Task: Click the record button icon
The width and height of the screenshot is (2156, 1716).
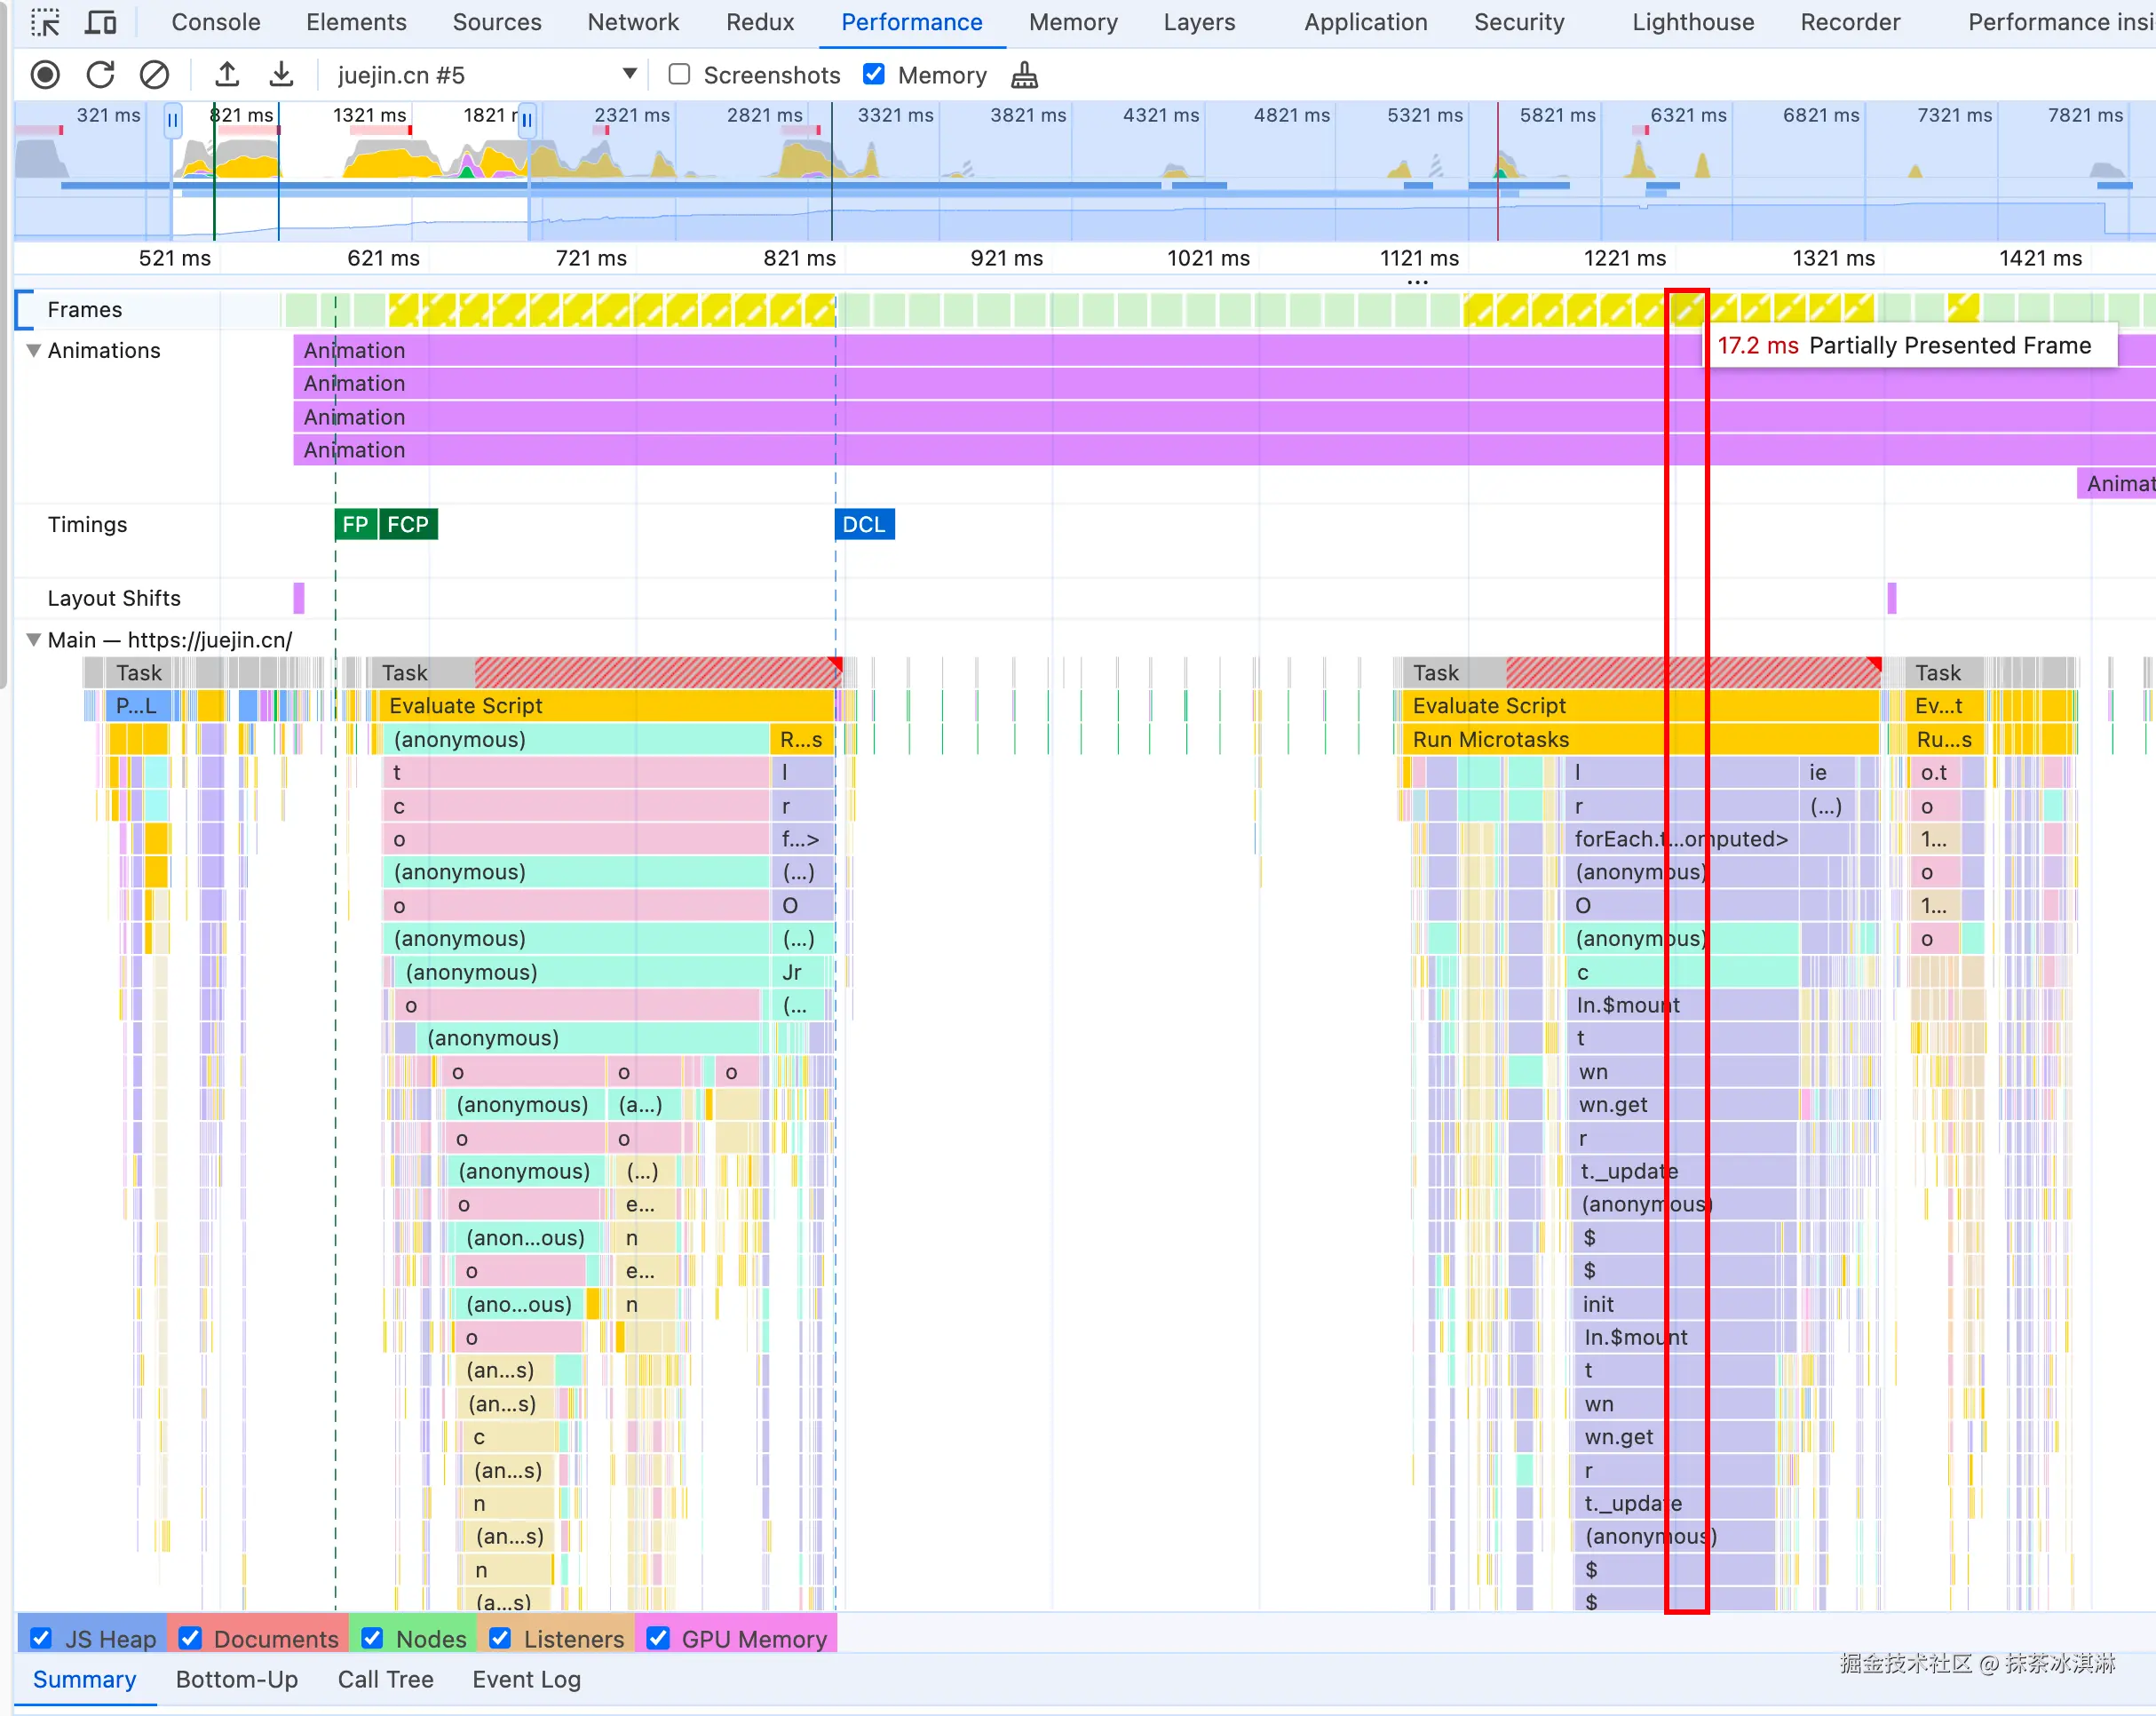Action: point(45,75)
